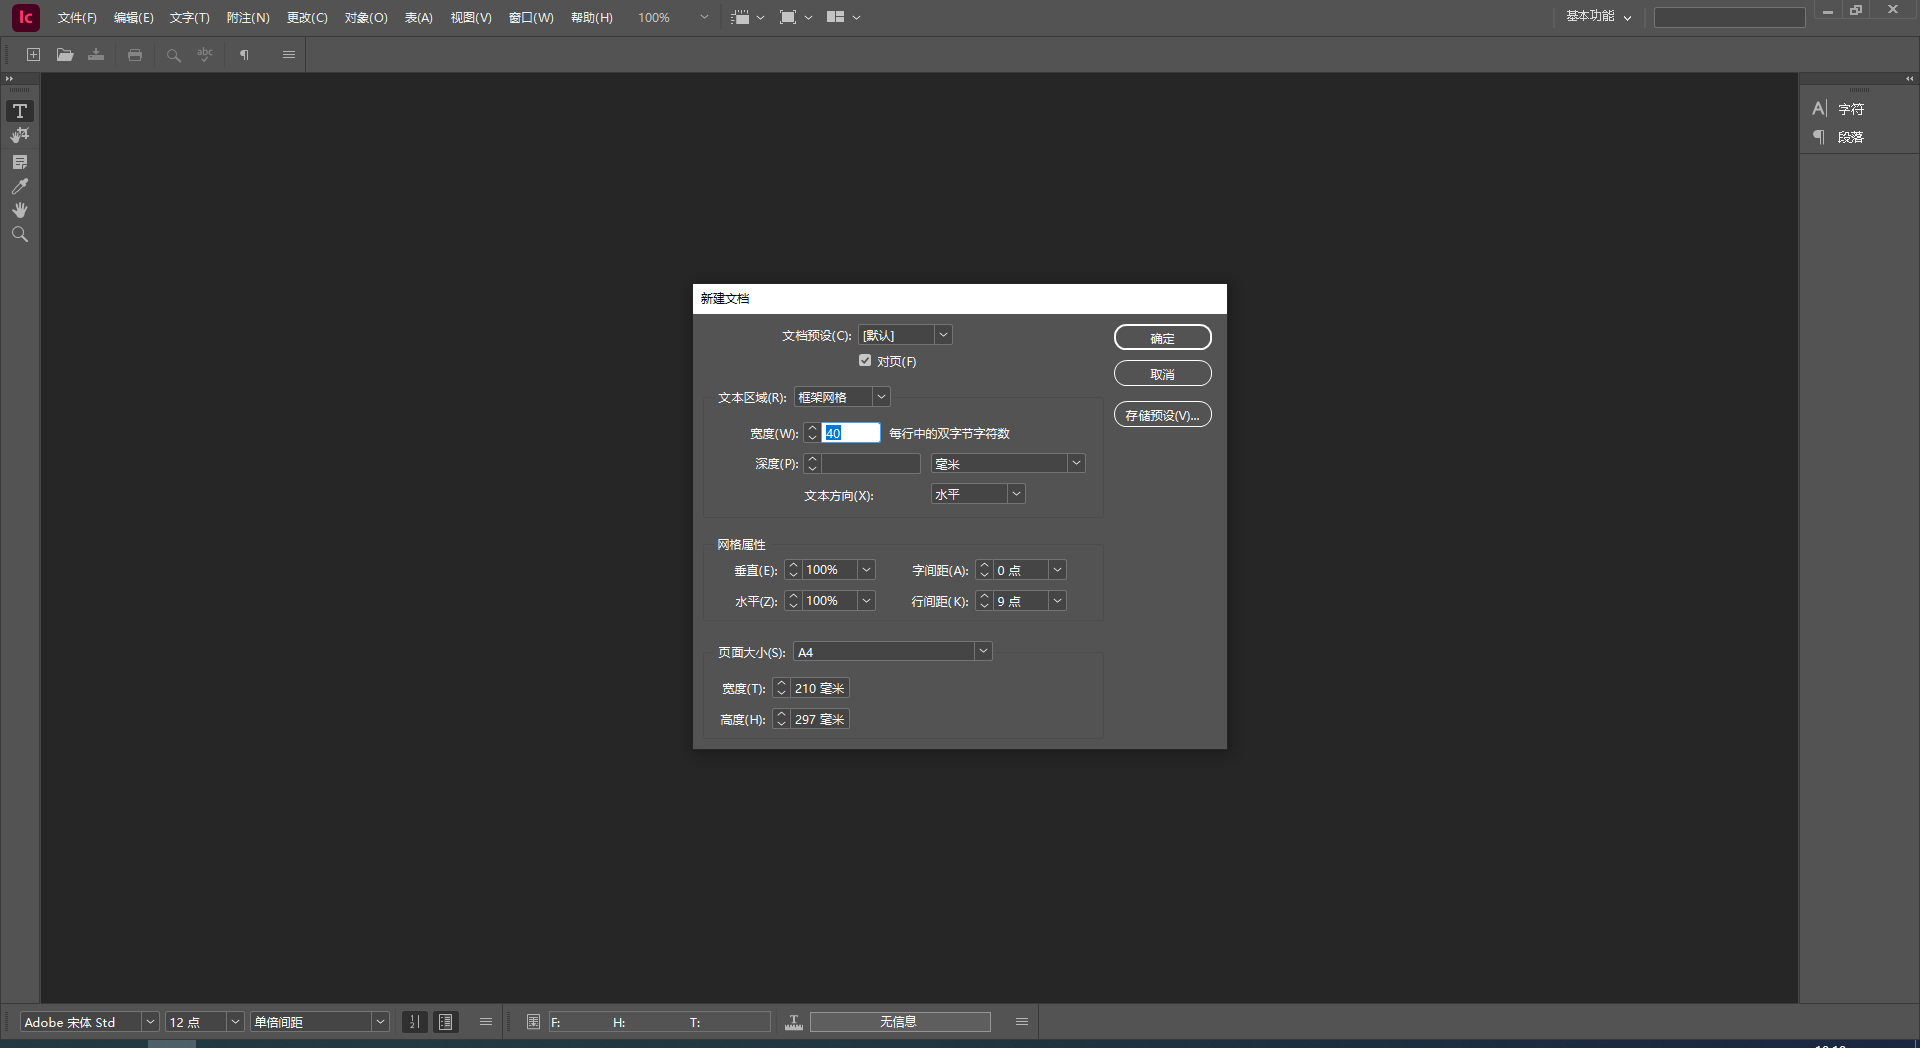The height and width of the screenshot is (1048, 1920).
Task: Expand the toolbox double-arrow at top left
Action: pos(10,79)
